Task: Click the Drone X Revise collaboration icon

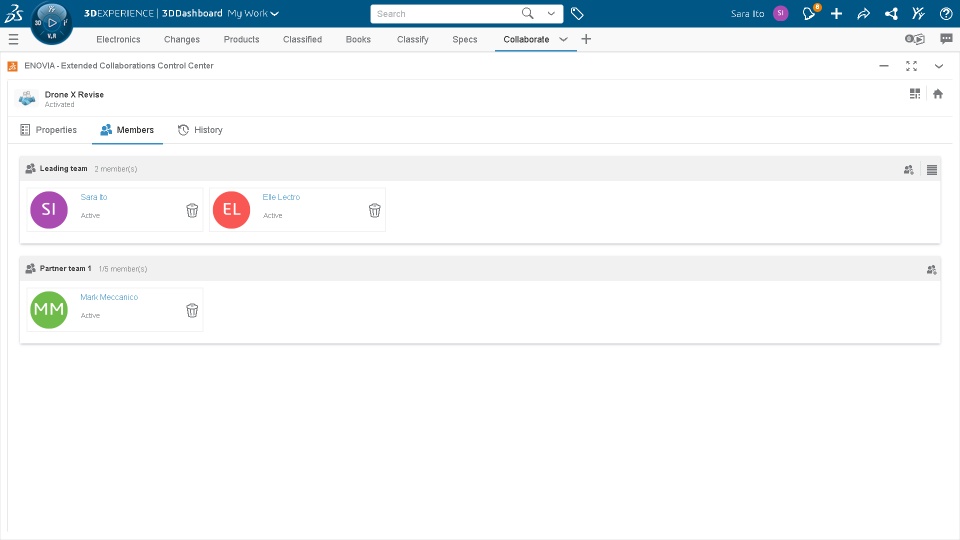Action: [27, 98]
